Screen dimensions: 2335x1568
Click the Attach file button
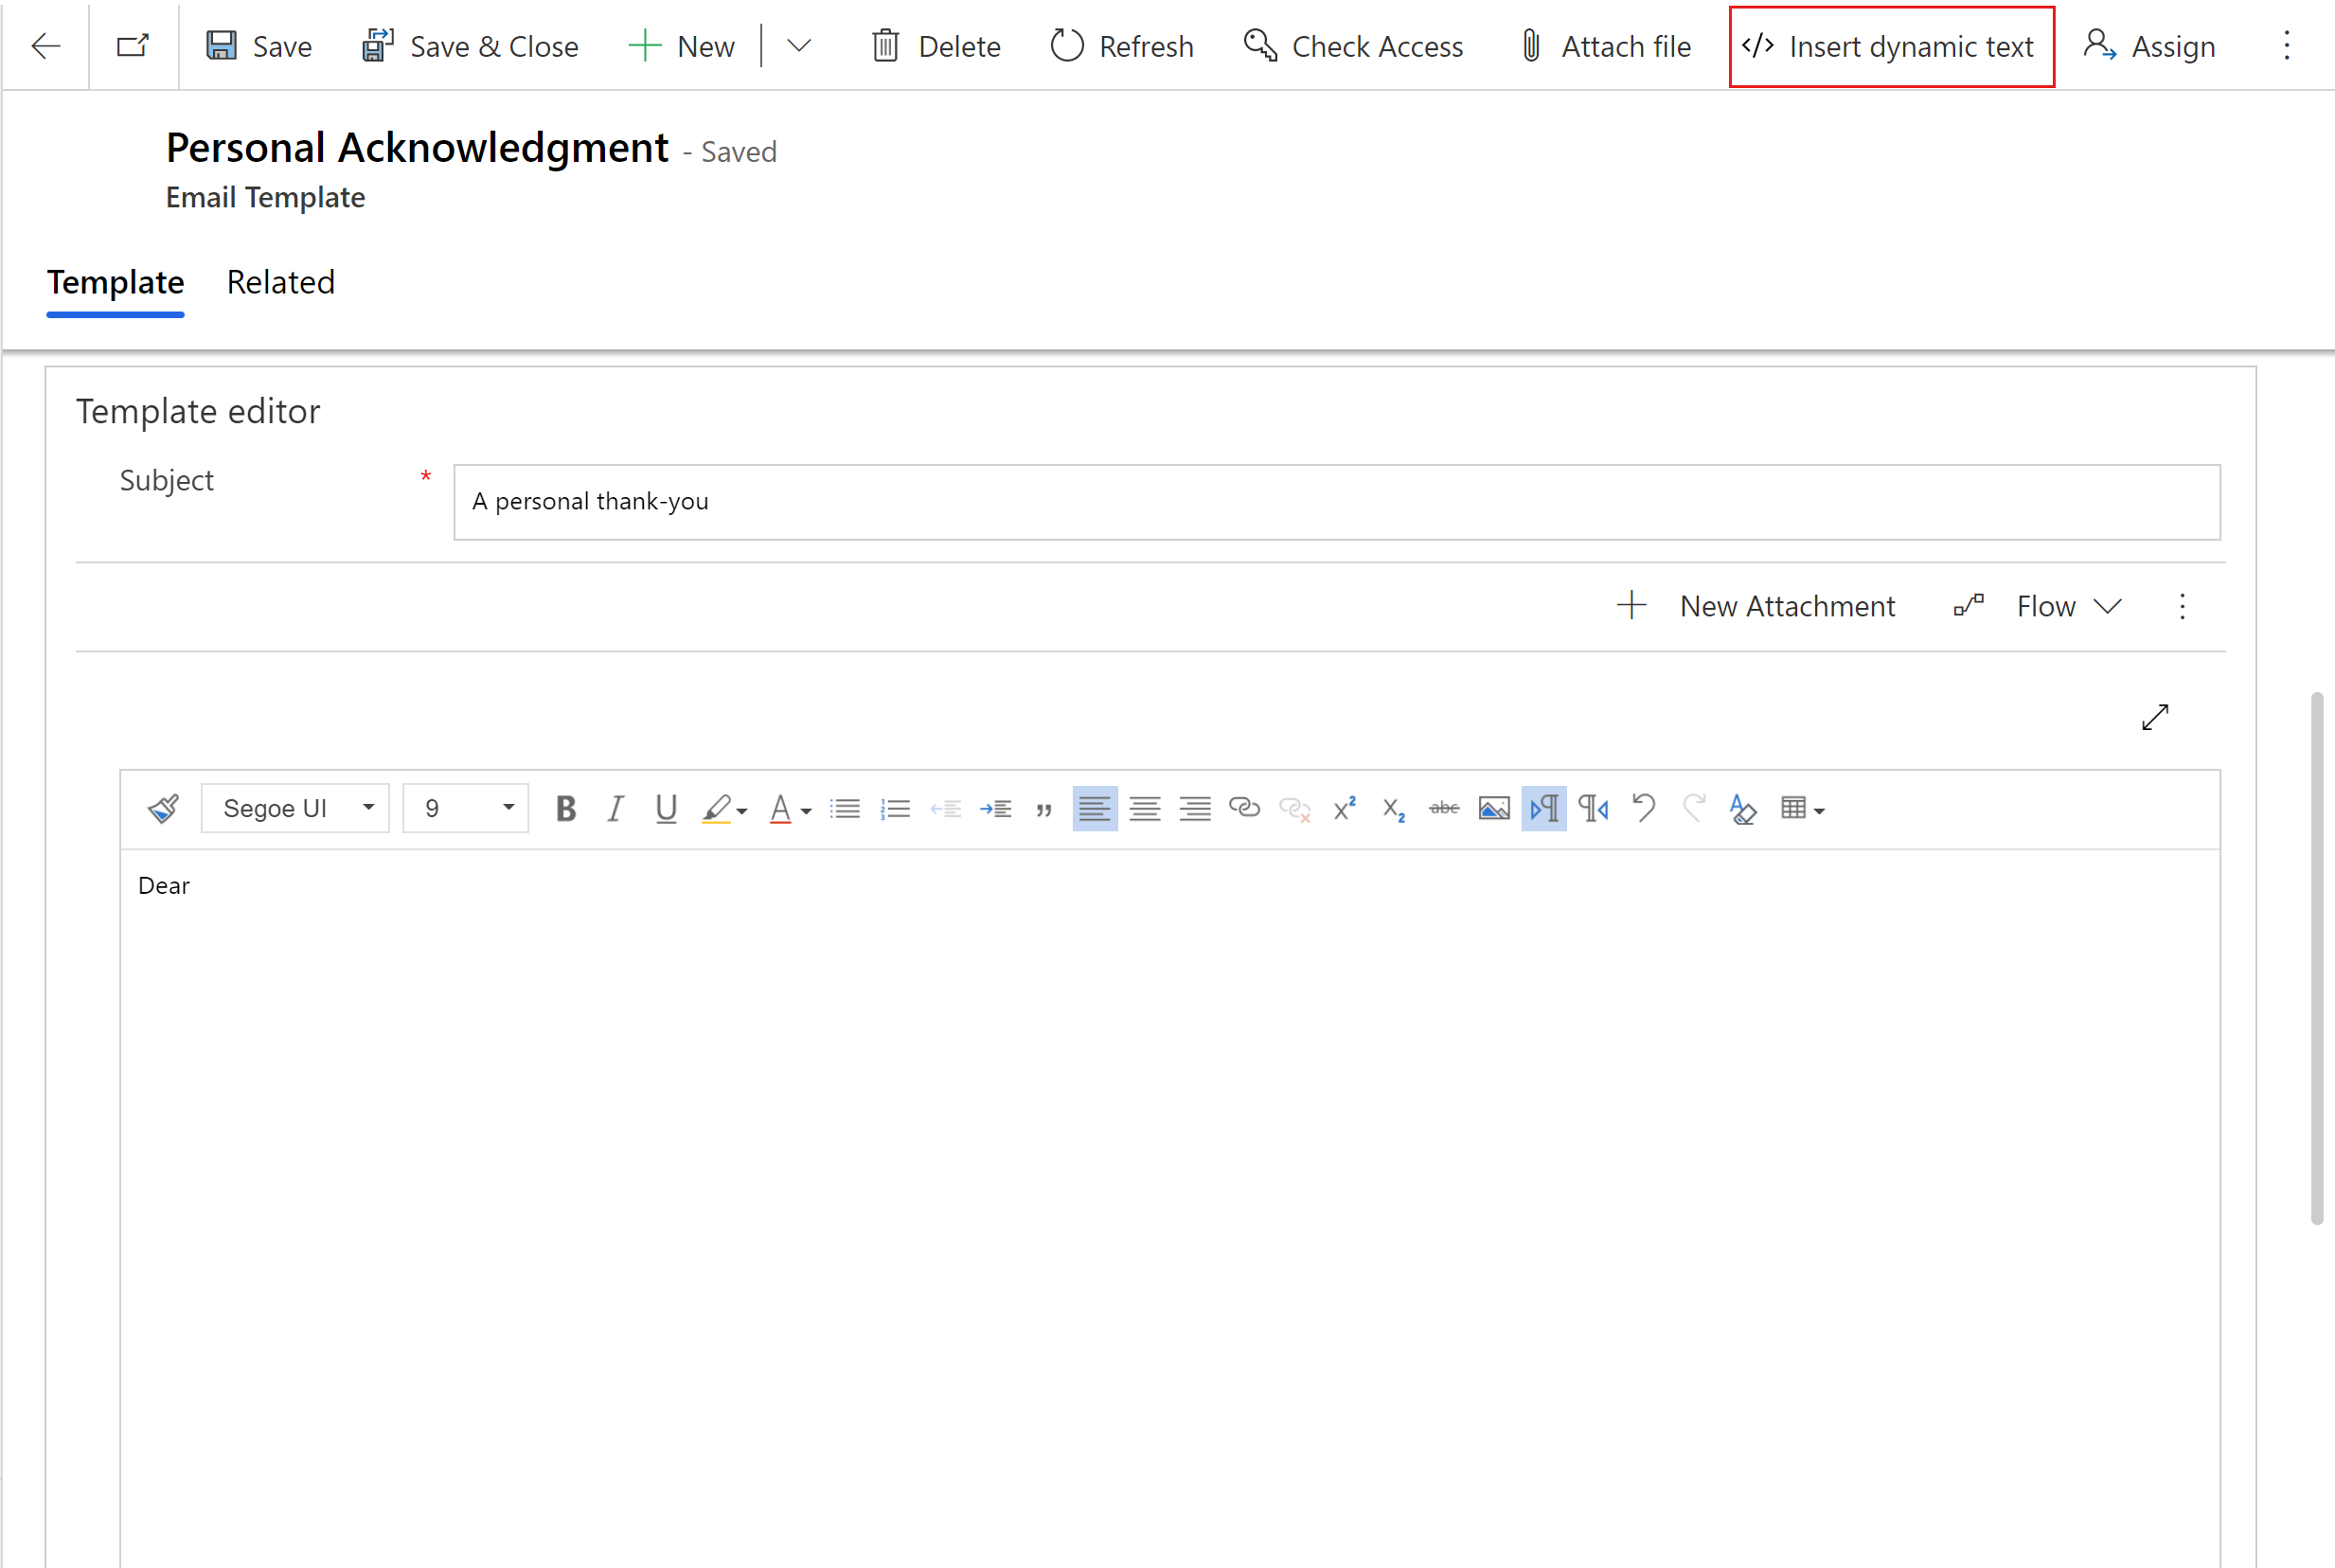(x=1602, y=45)
